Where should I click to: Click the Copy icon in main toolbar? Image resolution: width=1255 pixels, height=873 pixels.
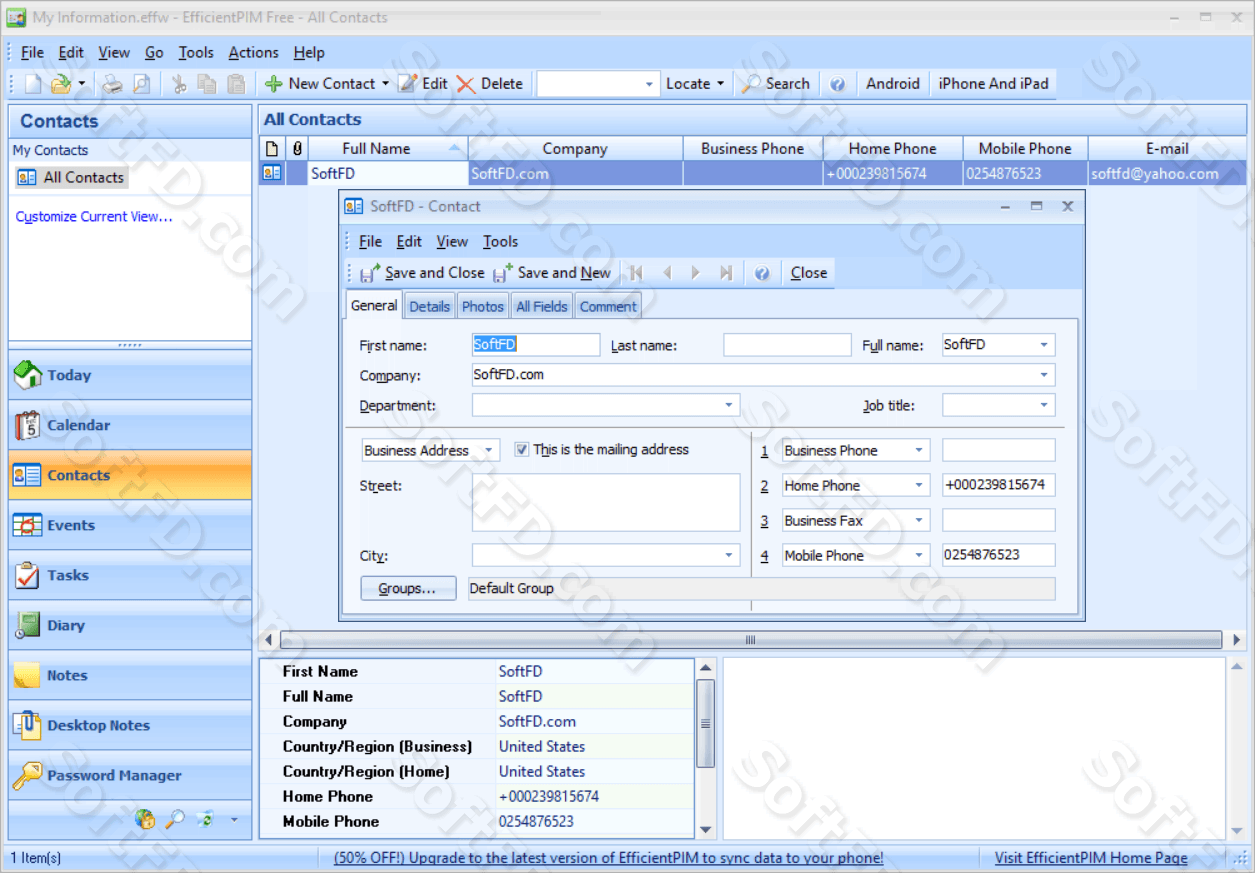(x=207, y=84)
